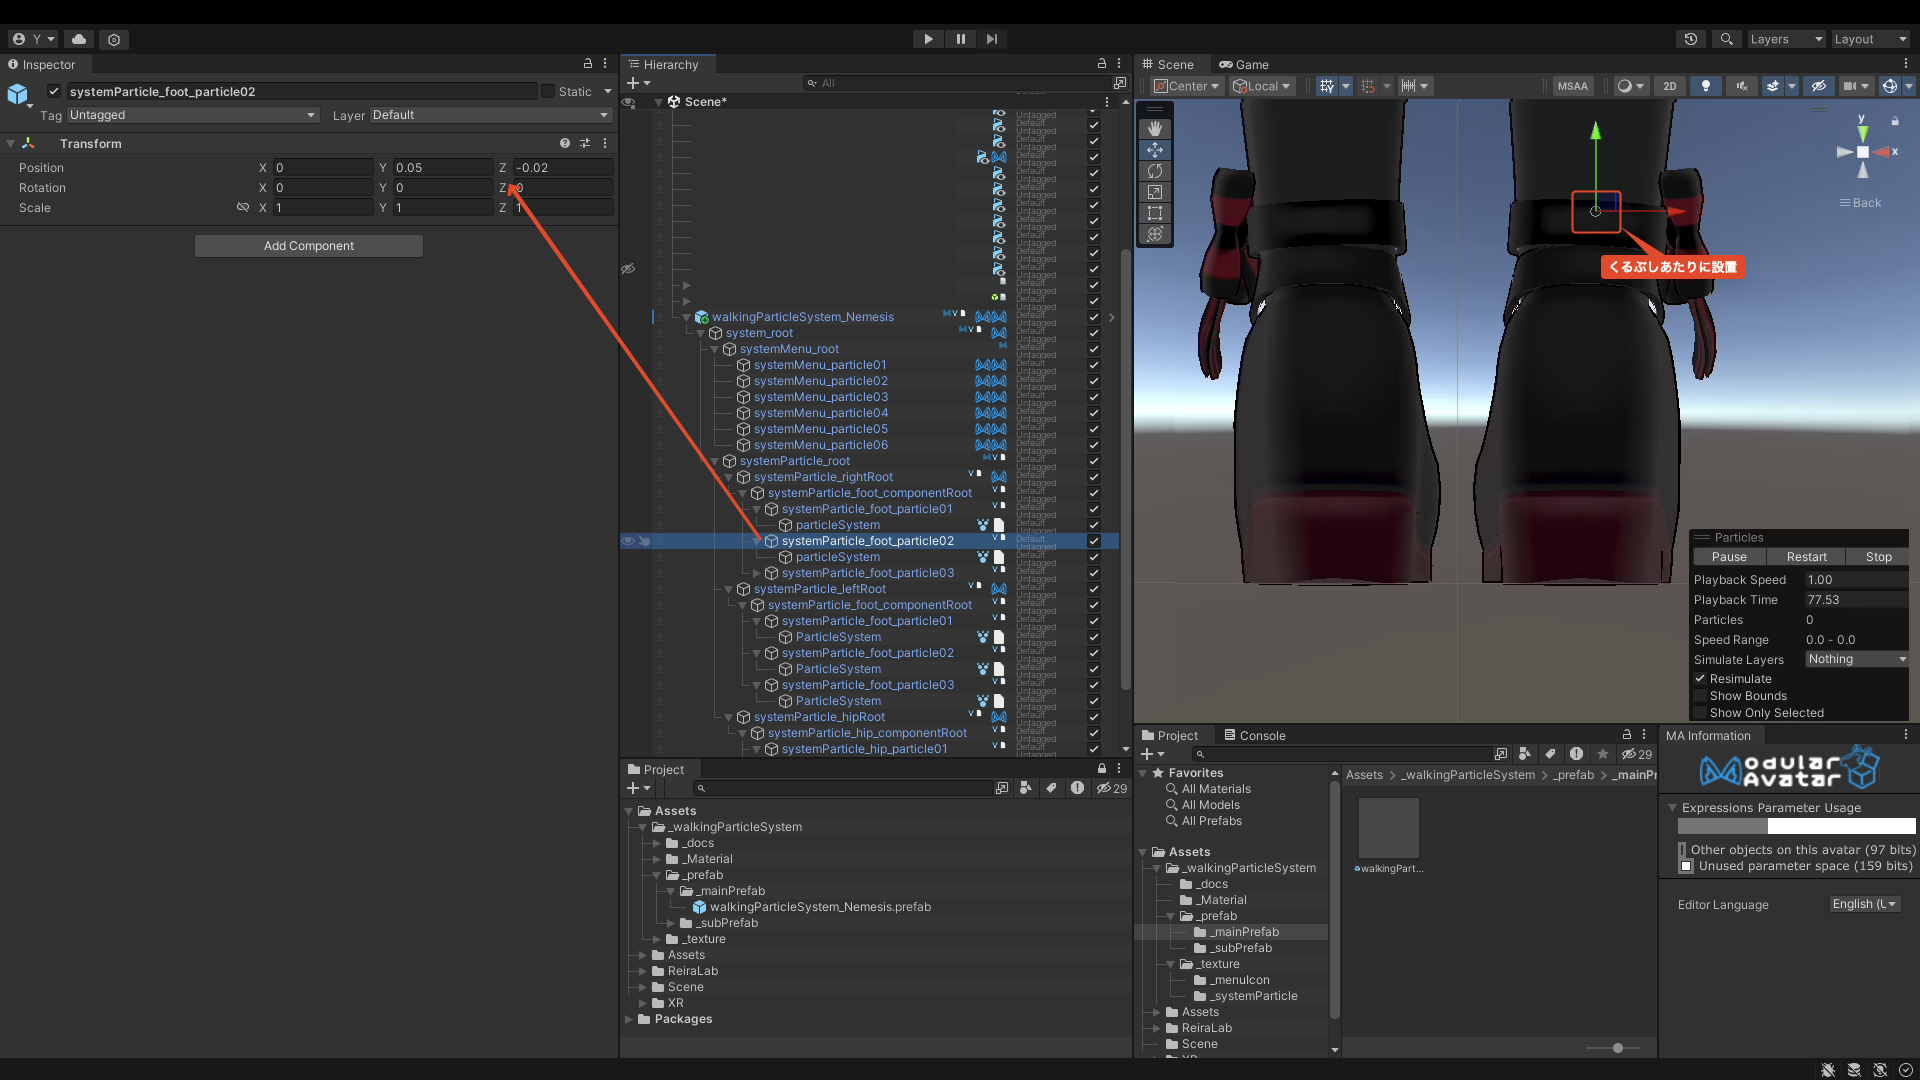Open the Tag Untagged dropdown
This screenshot has height=1080, width=1920.
192,115
